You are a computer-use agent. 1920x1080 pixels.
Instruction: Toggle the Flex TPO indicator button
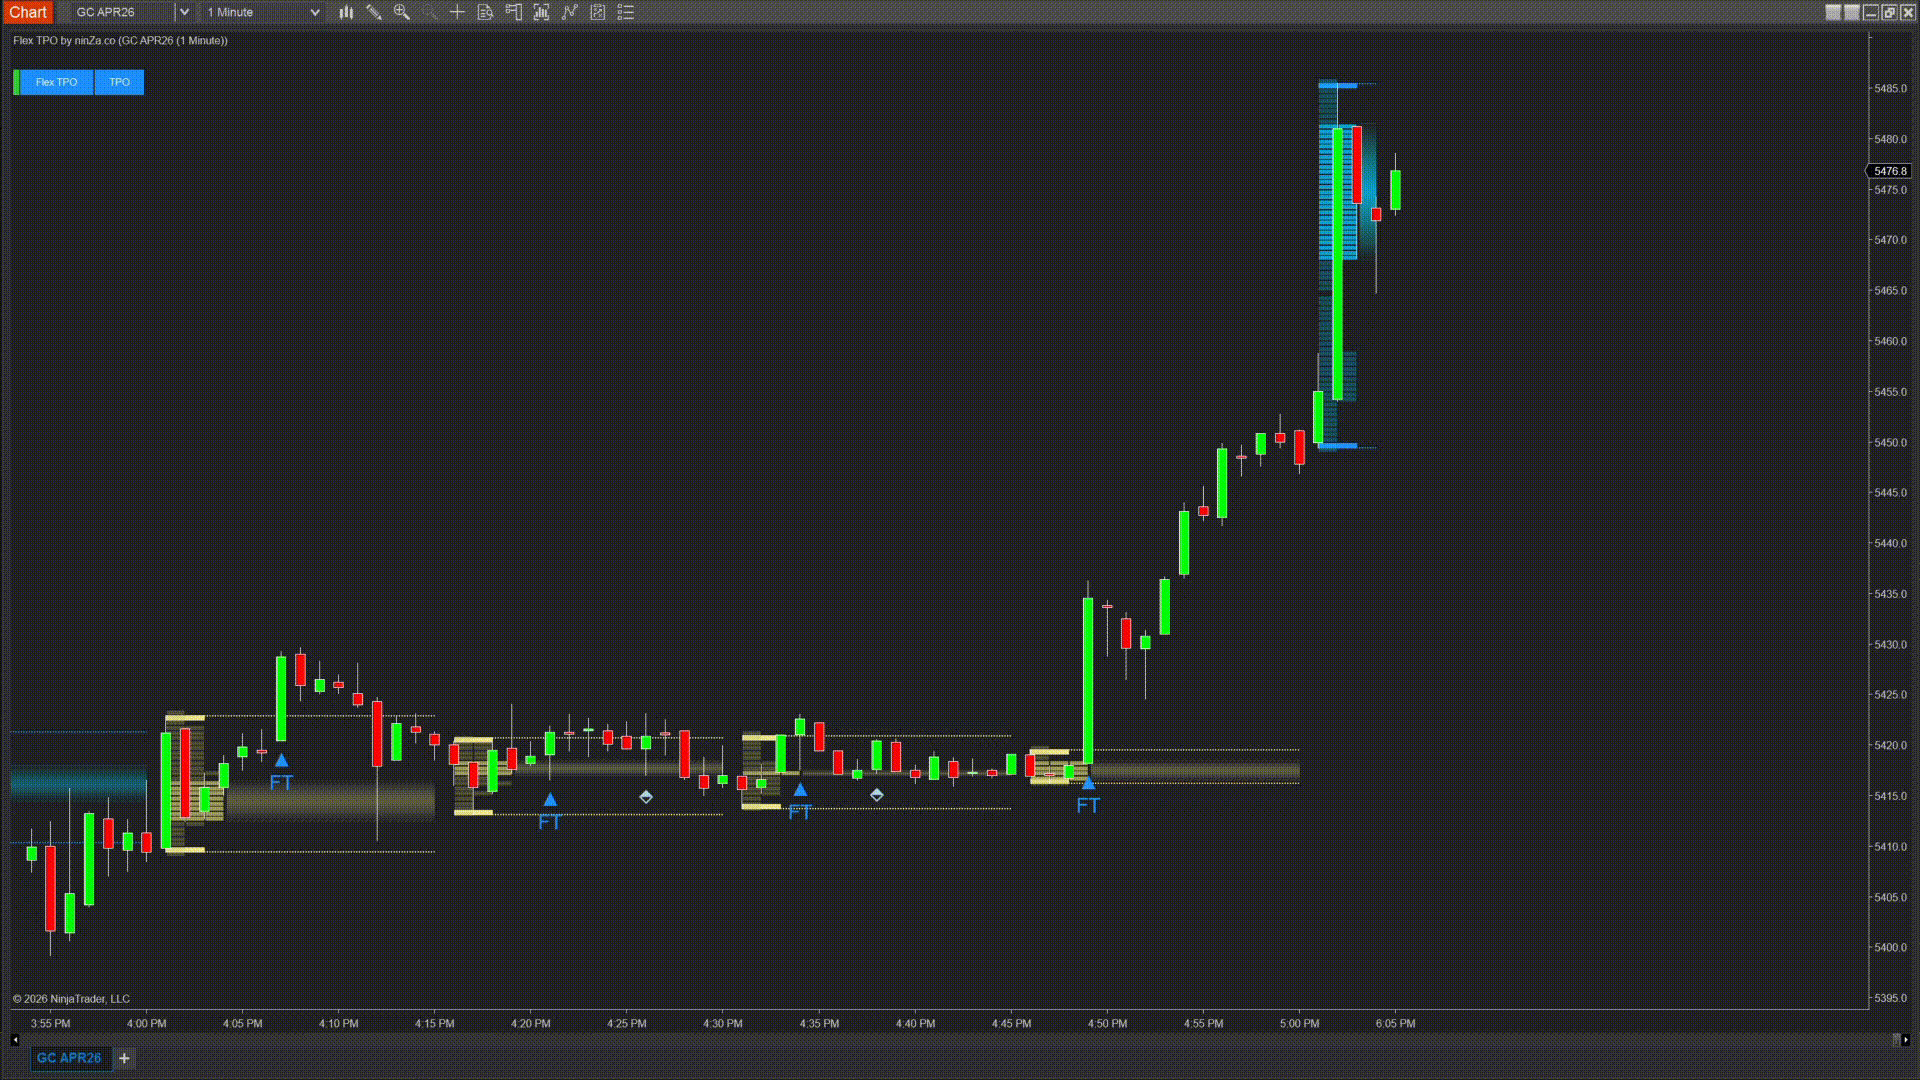56,82
